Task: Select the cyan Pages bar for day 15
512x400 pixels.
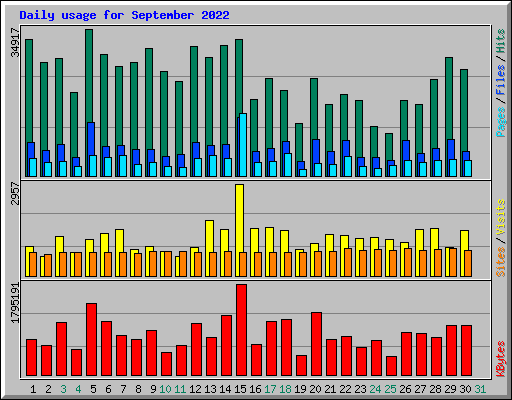Action: click(x=243, y=145)
